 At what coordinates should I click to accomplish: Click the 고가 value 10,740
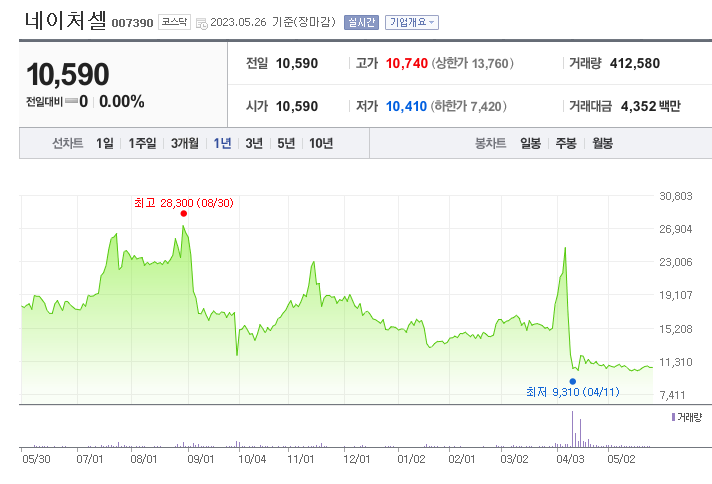406,63
